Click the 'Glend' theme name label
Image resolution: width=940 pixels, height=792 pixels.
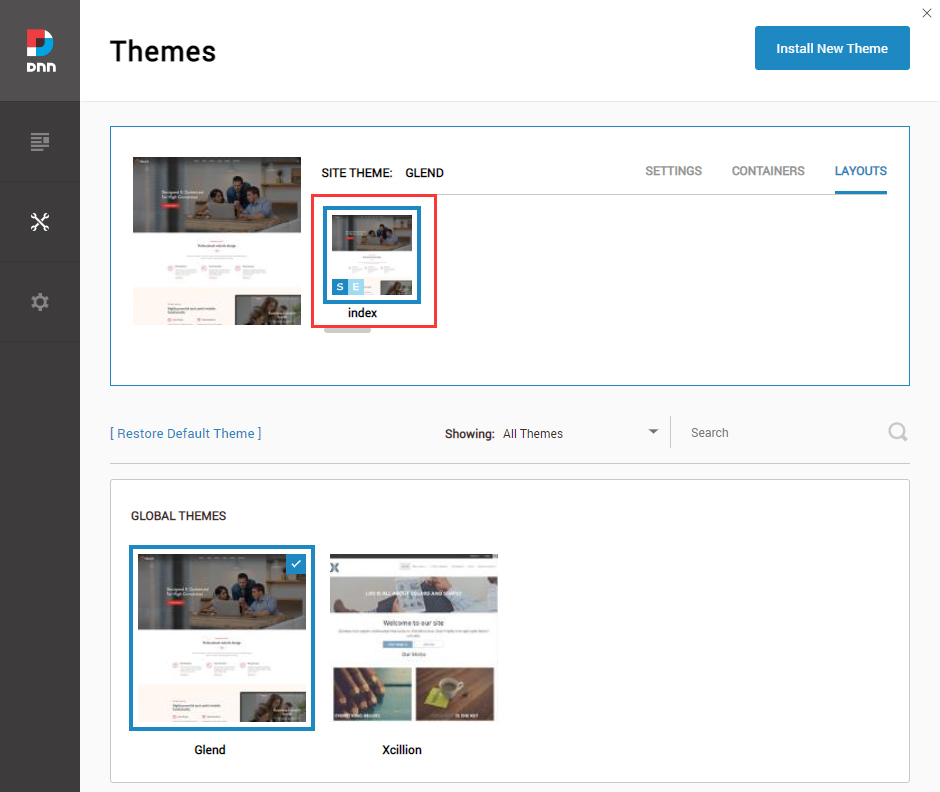point(210,749)
